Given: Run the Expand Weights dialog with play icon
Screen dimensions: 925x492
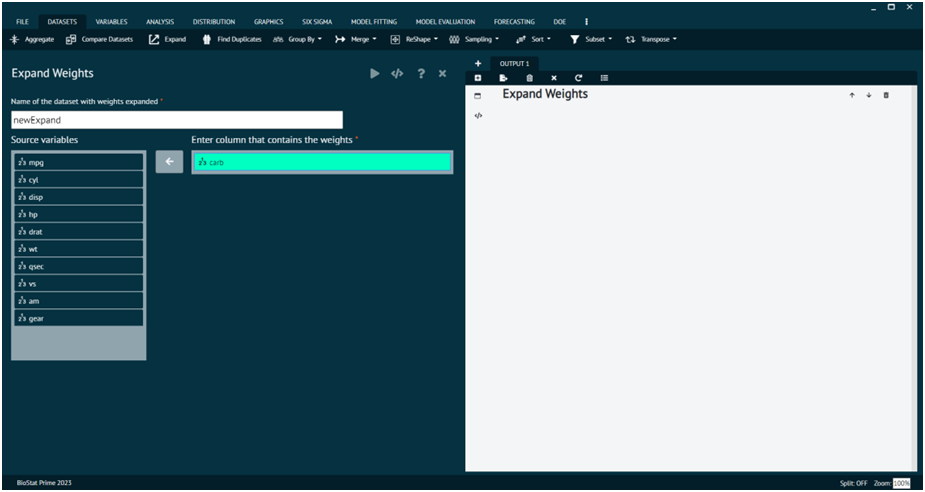Looking at the screenshot, I should 375,74.
